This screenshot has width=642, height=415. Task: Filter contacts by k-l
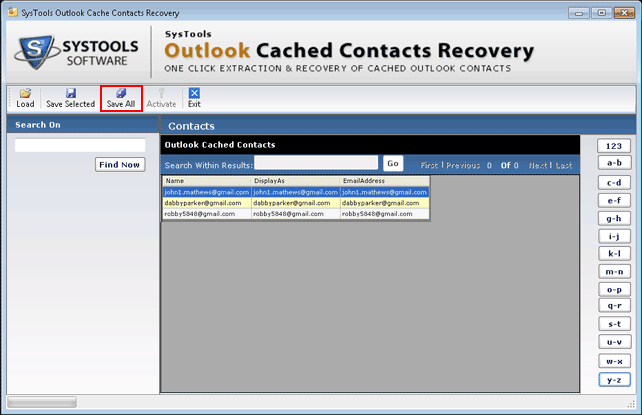tap(614, 254)
